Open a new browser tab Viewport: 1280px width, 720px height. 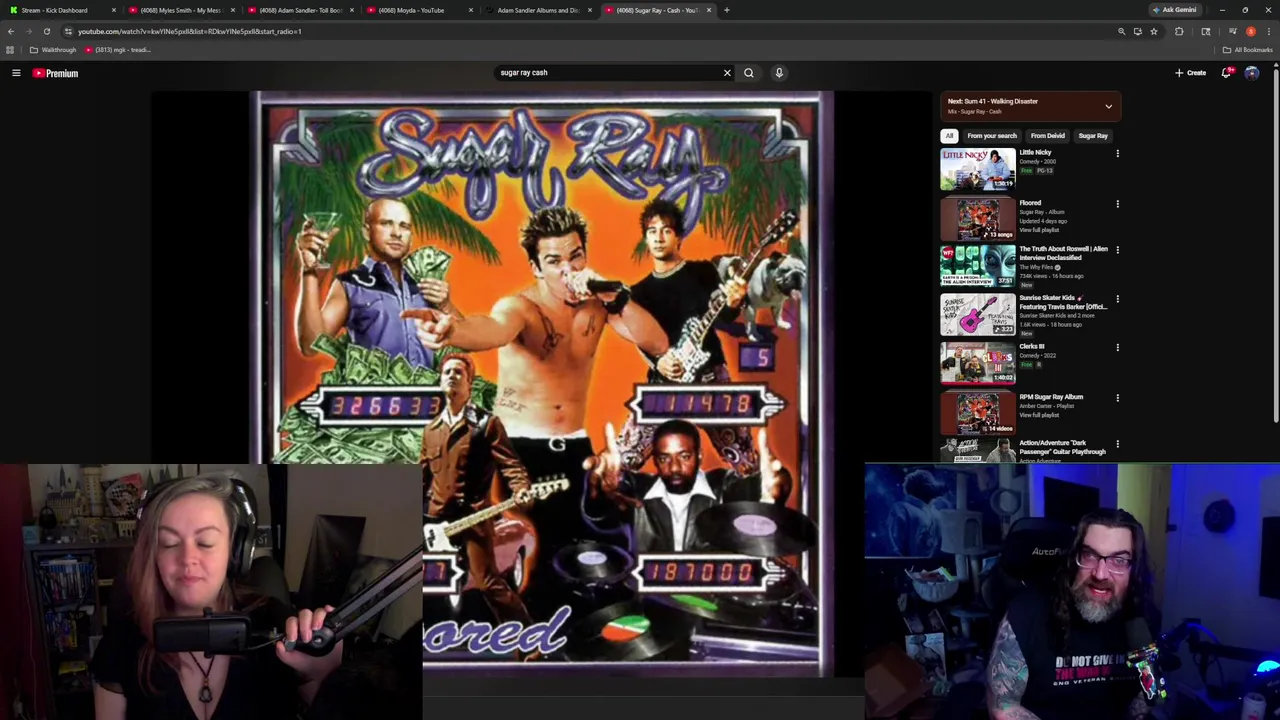(x=726, y=10)
